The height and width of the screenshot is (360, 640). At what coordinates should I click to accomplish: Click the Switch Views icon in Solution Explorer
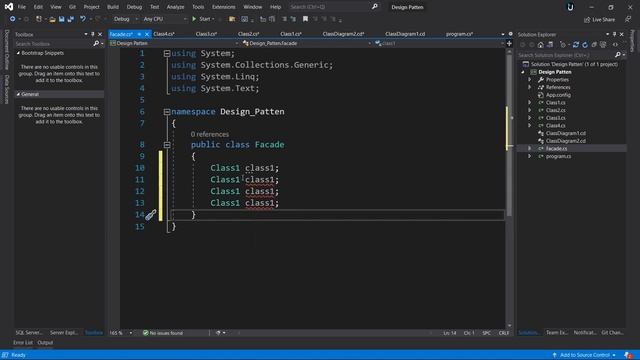550,45
